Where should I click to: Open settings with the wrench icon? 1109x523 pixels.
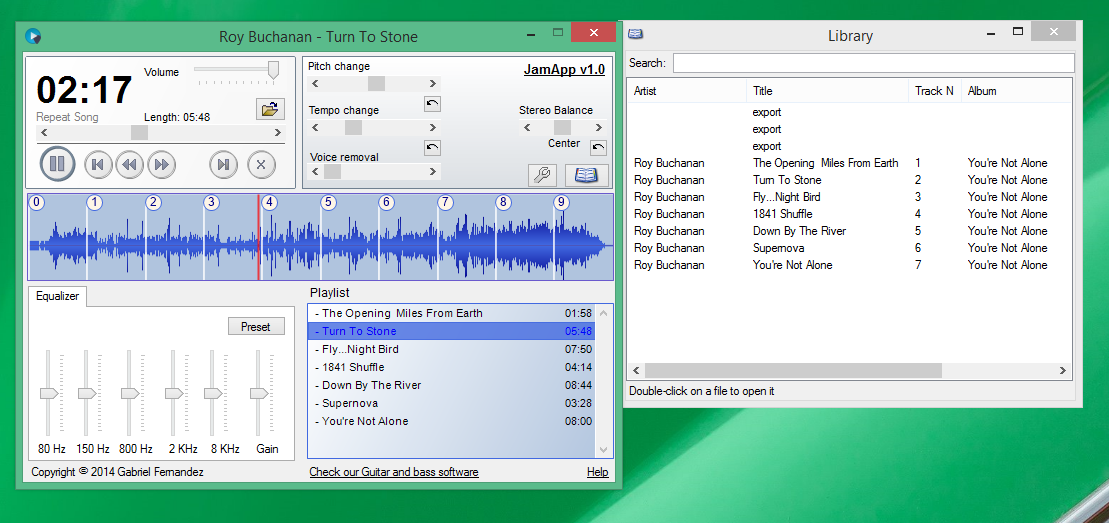[542, 176]
